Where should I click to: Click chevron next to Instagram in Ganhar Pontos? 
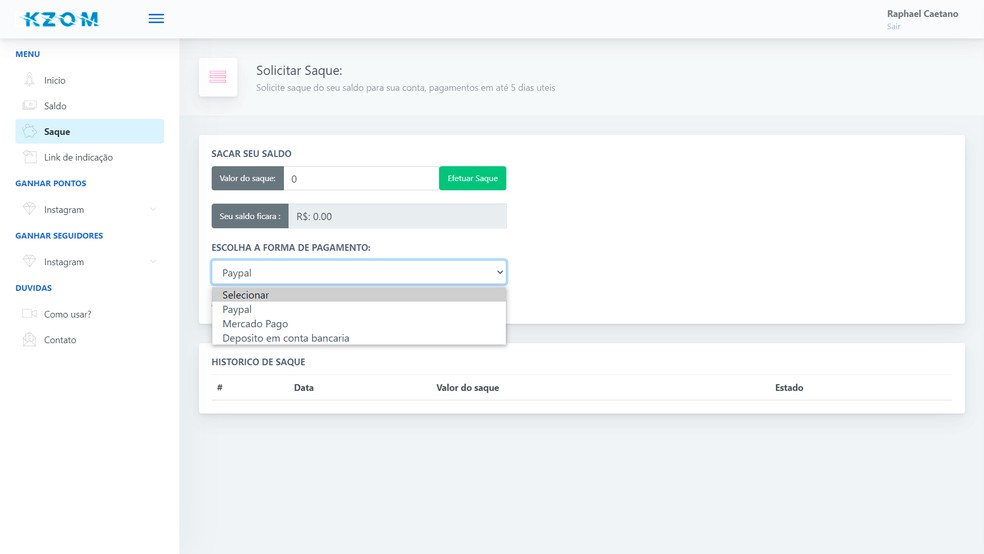152,210
